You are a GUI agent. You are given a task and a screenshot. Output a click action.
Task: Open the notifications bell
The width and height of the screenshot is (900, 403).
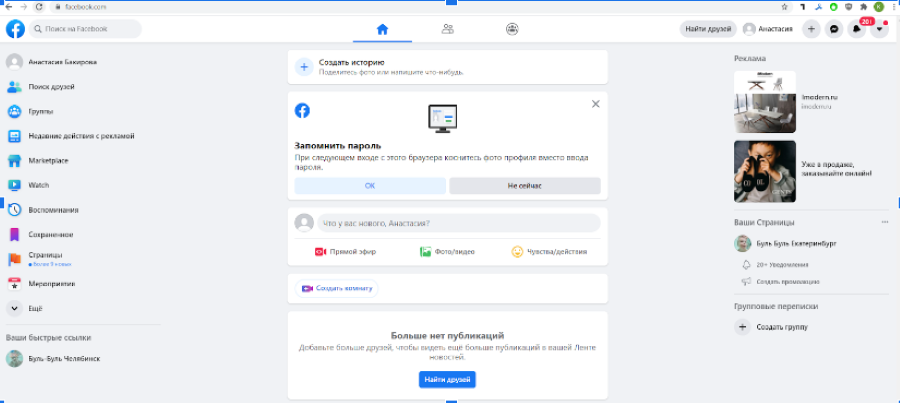pos(856,29)
